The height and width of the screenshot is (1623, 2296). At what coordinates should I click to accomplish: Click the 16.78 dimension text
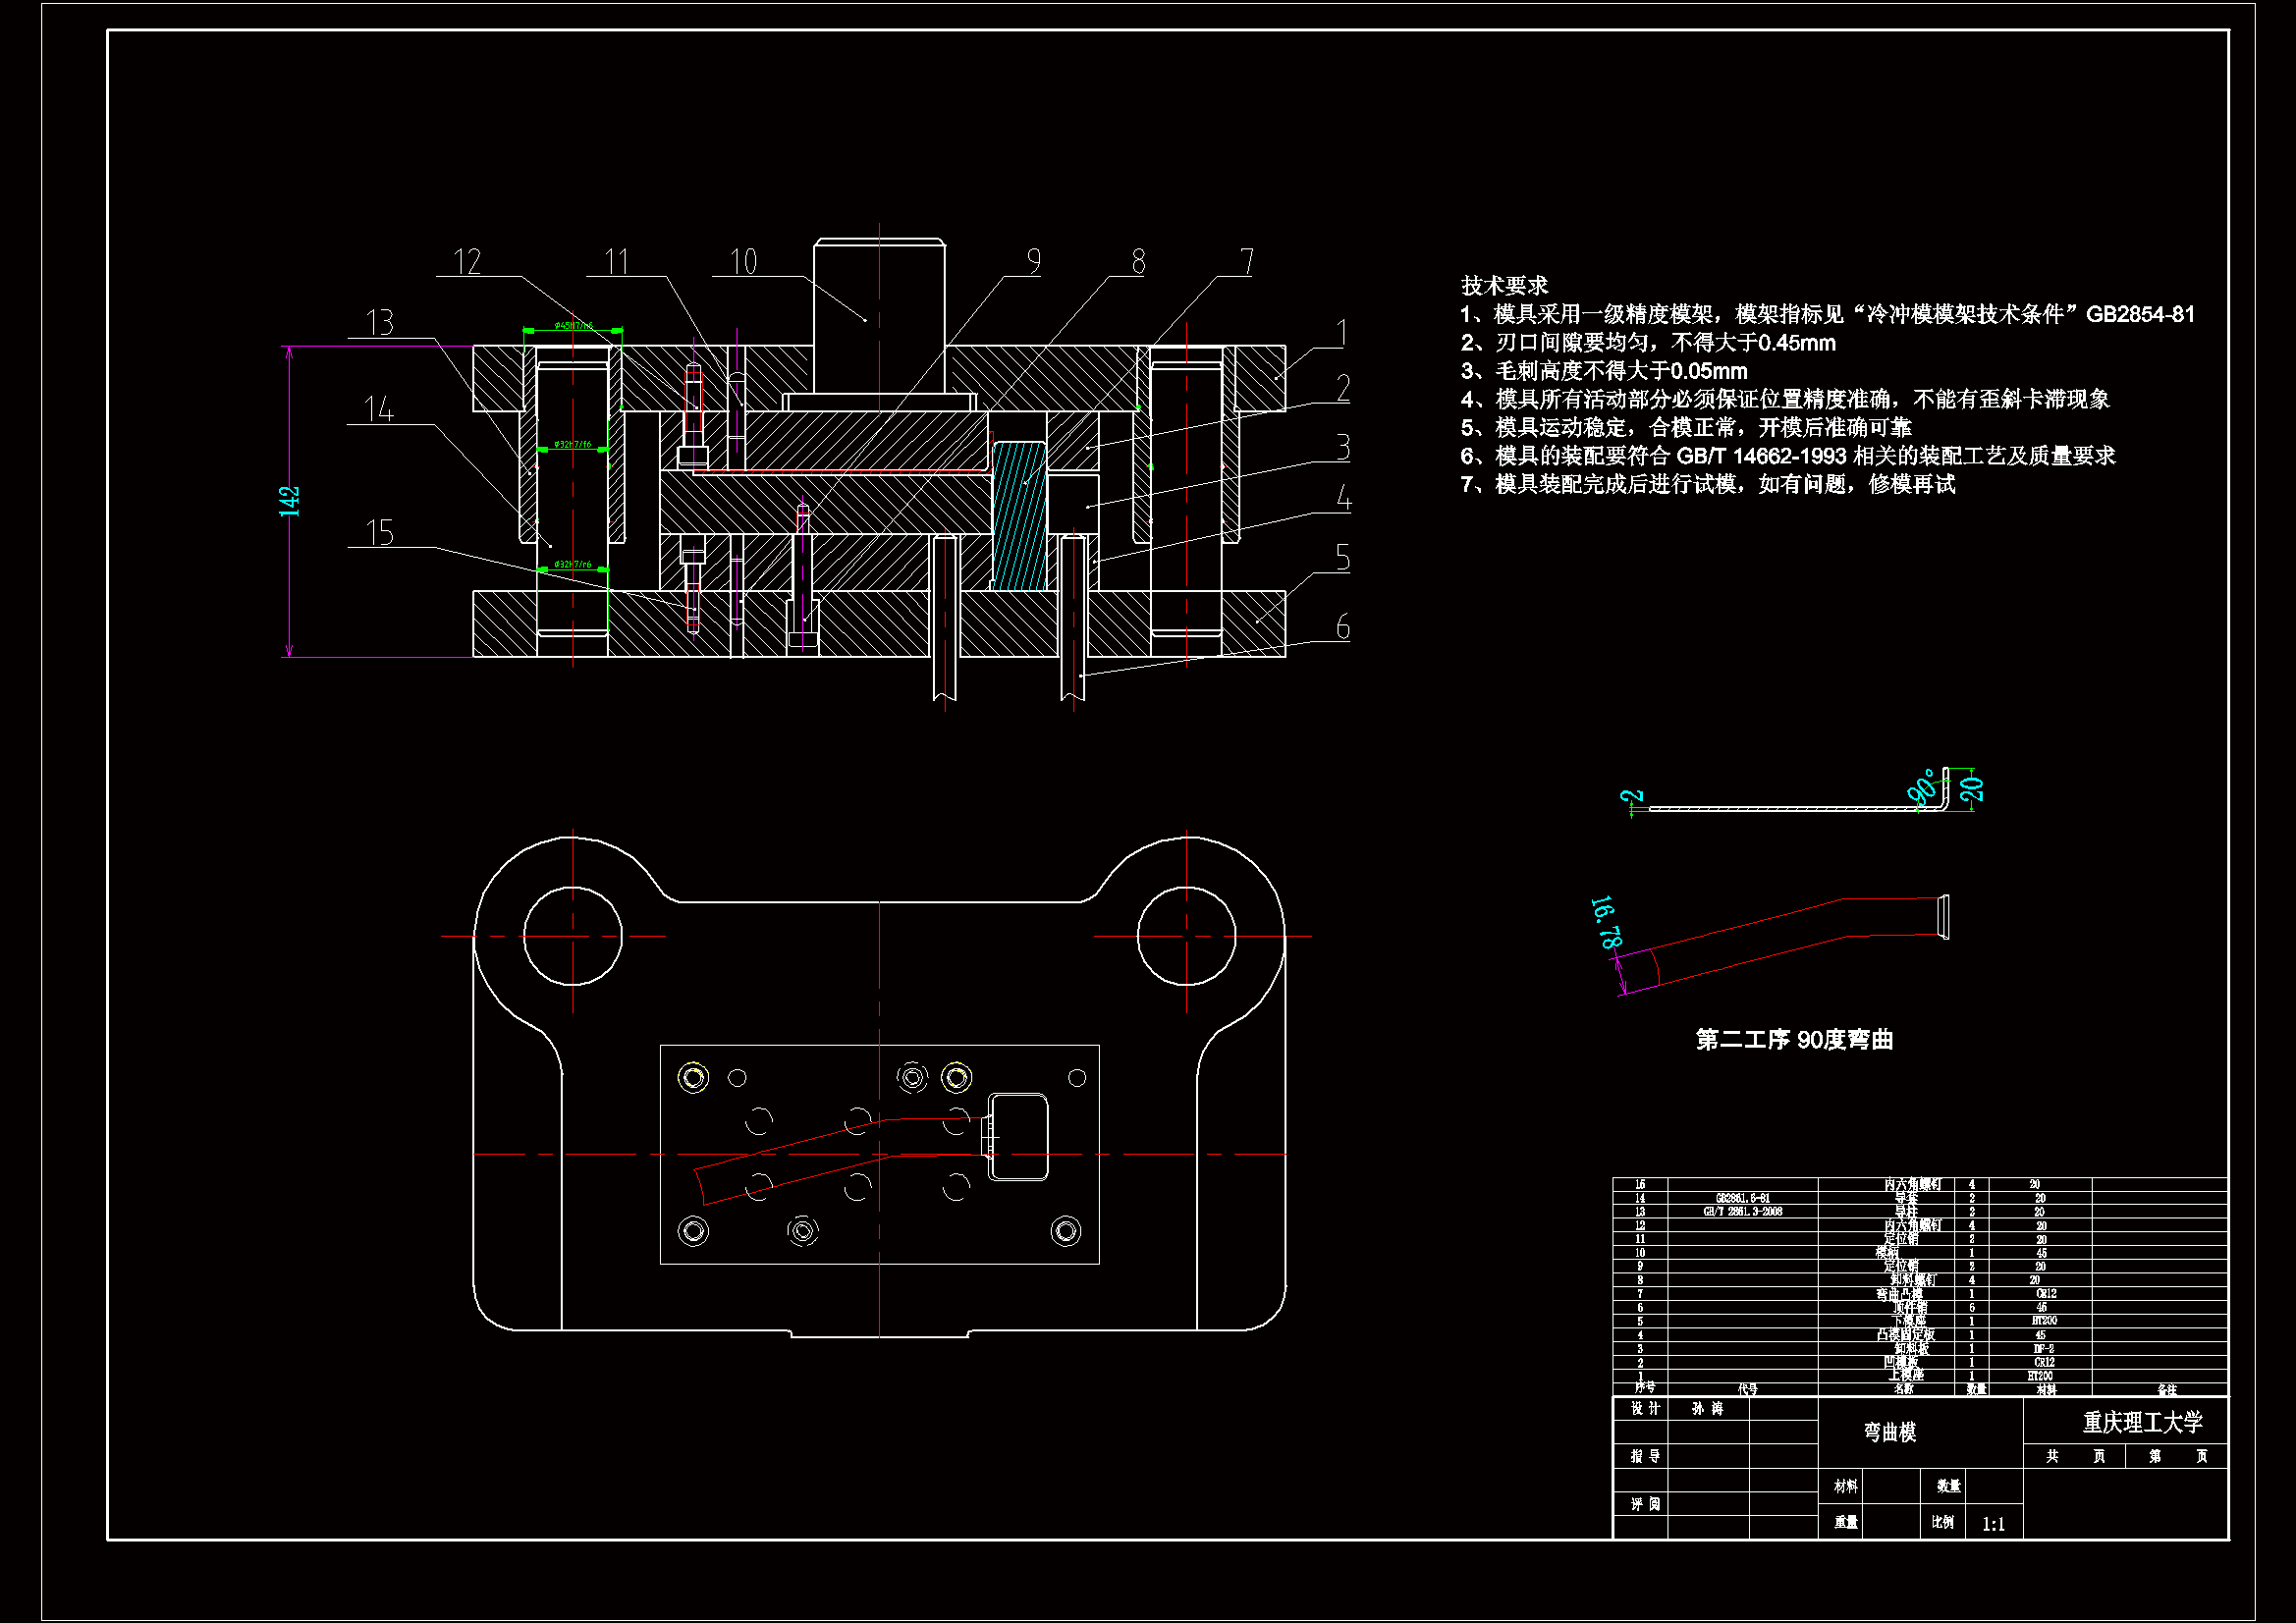click(1606, 922)
